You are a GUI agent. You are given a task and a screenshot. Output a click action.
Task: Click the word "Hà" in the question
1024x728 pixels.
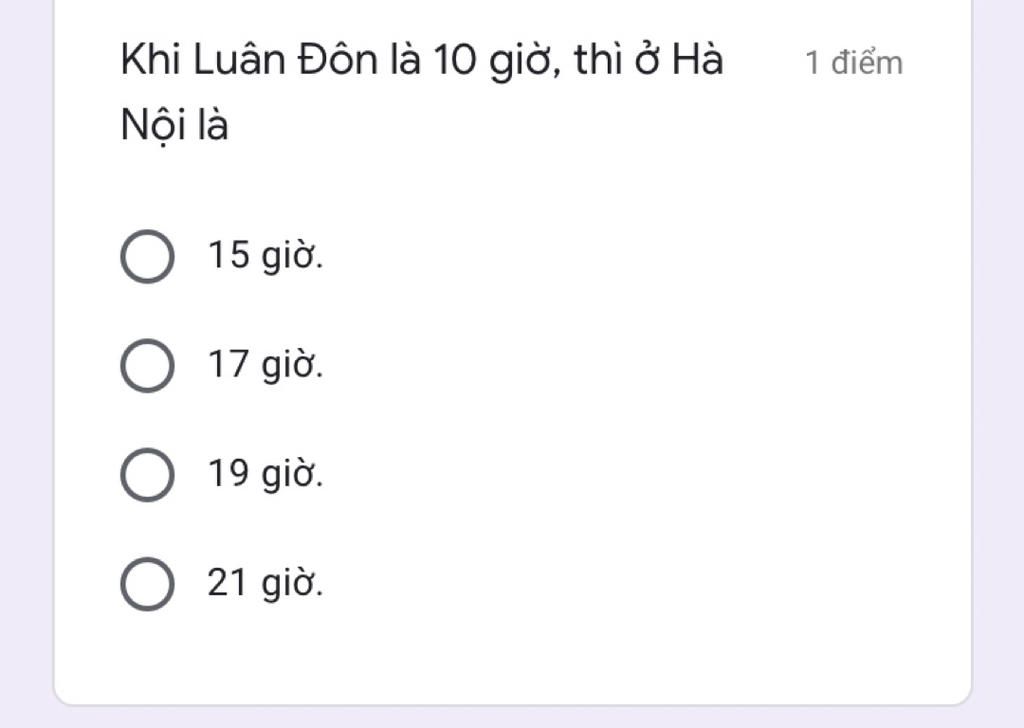point(696,61)
